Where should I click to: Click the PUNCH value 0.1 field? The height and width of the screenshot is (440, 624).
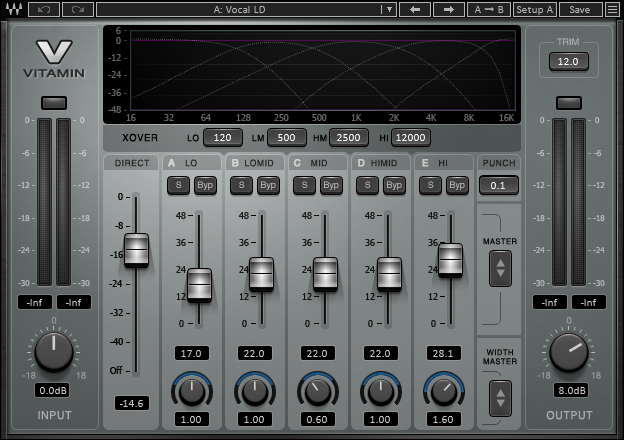tap(499, 185)
